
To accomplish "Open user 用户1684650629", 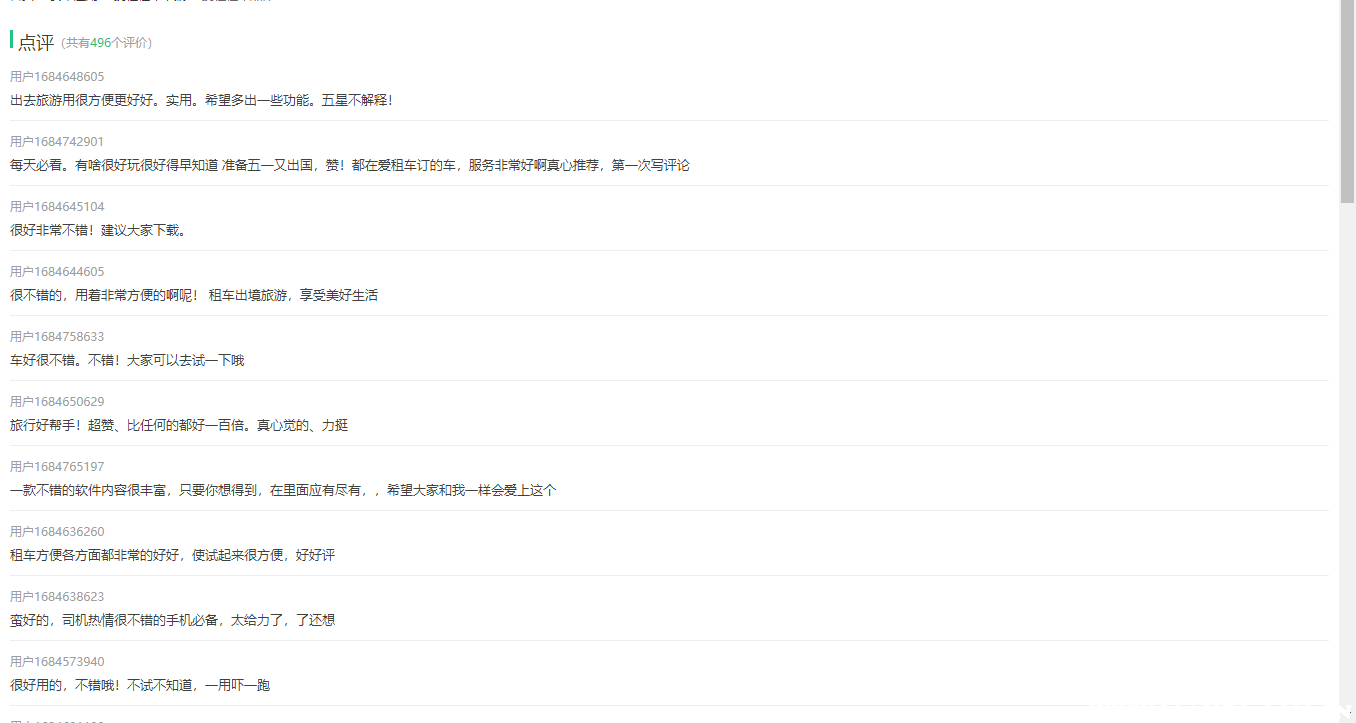I will [x=57, y=402].
